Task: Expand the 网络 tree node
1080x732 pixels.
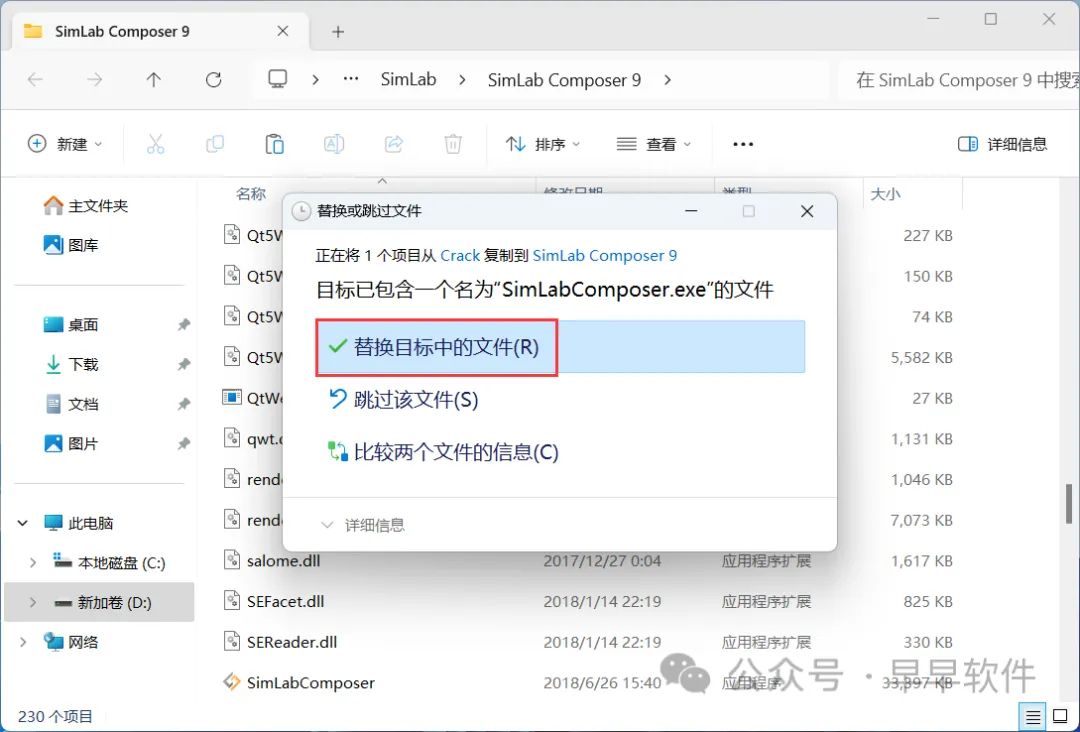Action: pos(23,642)
